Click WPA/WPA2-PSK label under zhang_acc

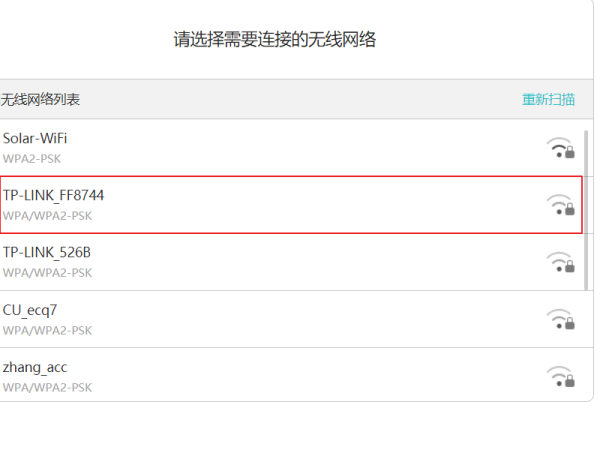point(47,387)
